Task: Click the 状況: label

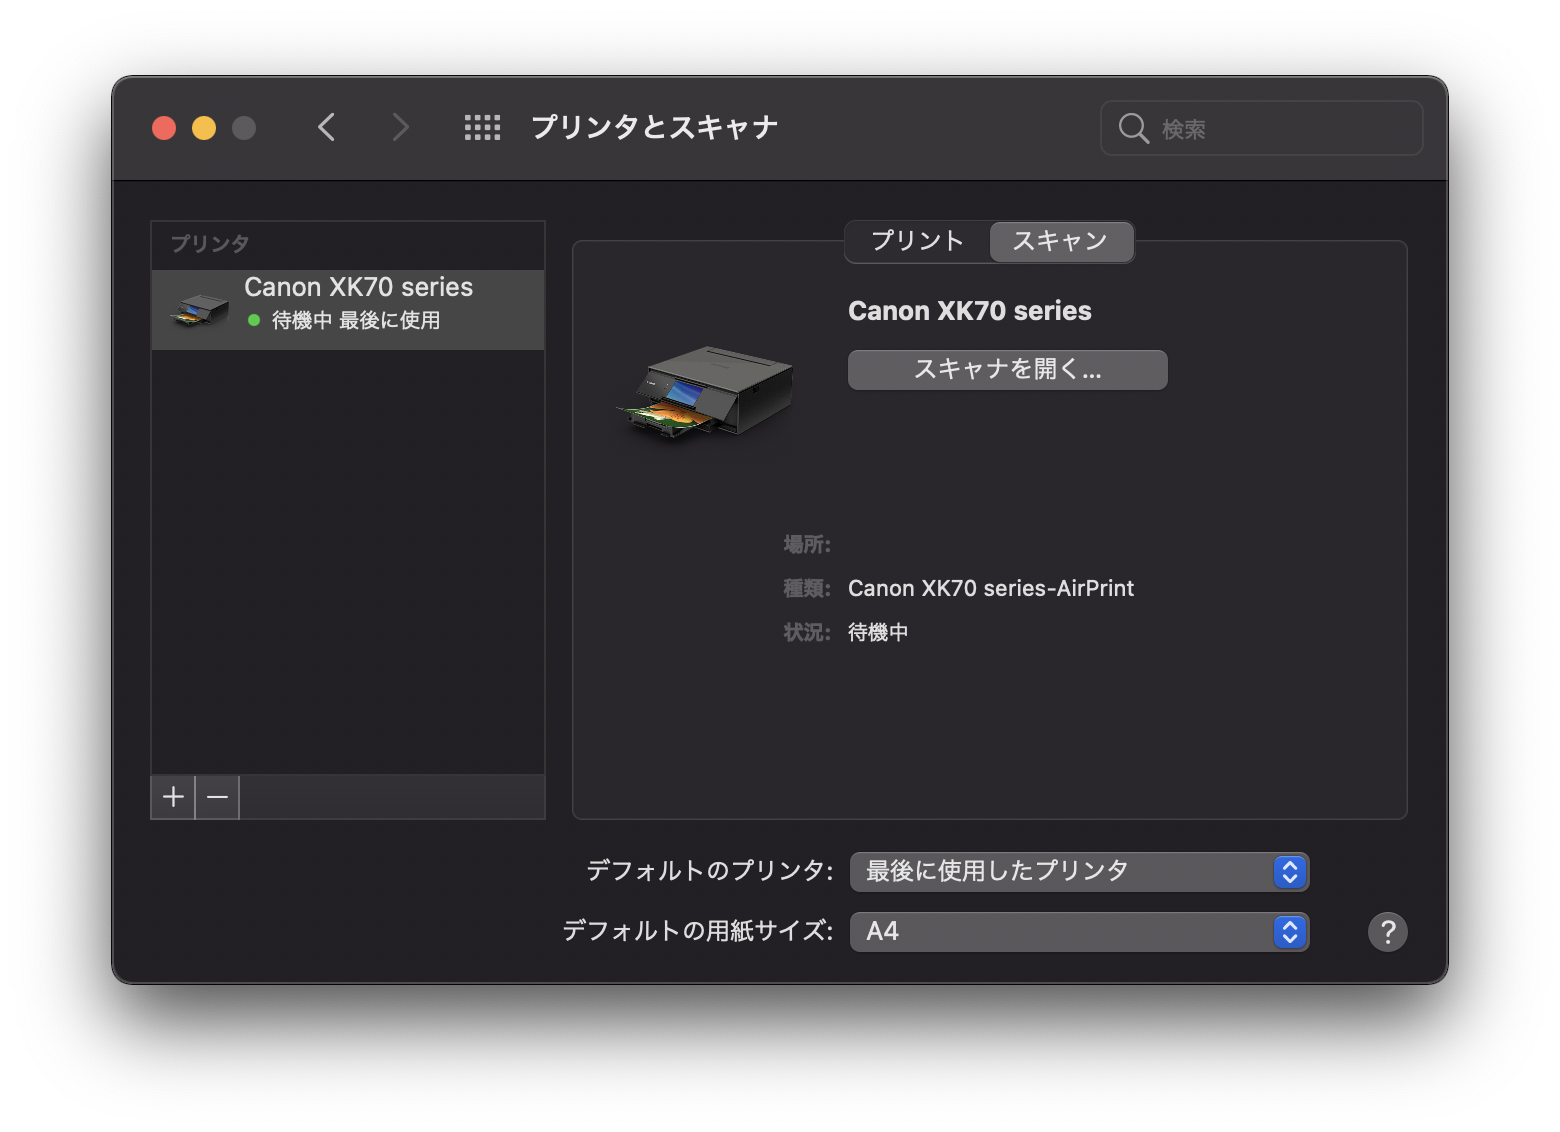Action: point(807,632)
